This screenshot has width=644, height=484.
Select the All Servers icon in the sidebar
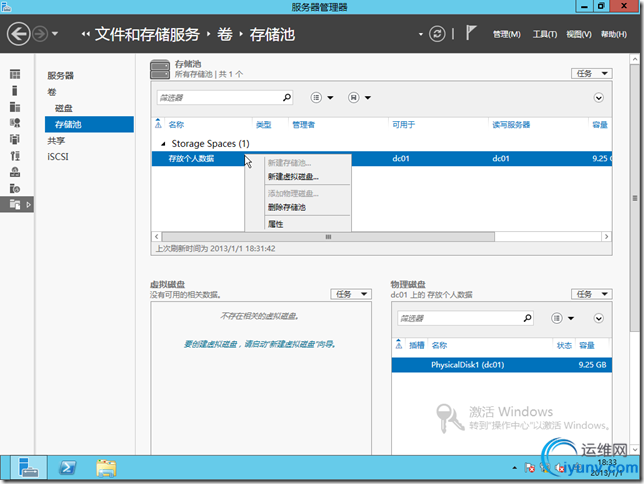coord(15,107)
